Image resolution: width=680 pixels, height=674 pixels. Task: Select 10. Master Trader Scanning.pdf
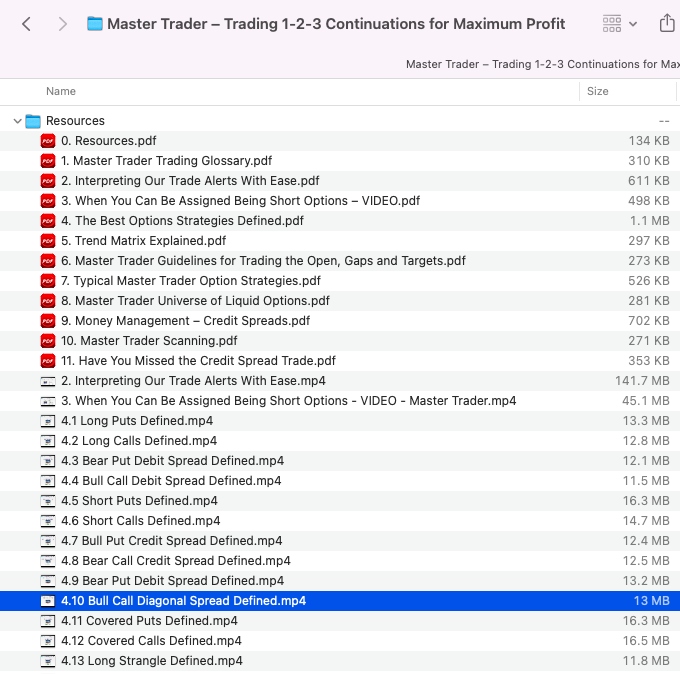pyautogui.click(x=149, y=340)
